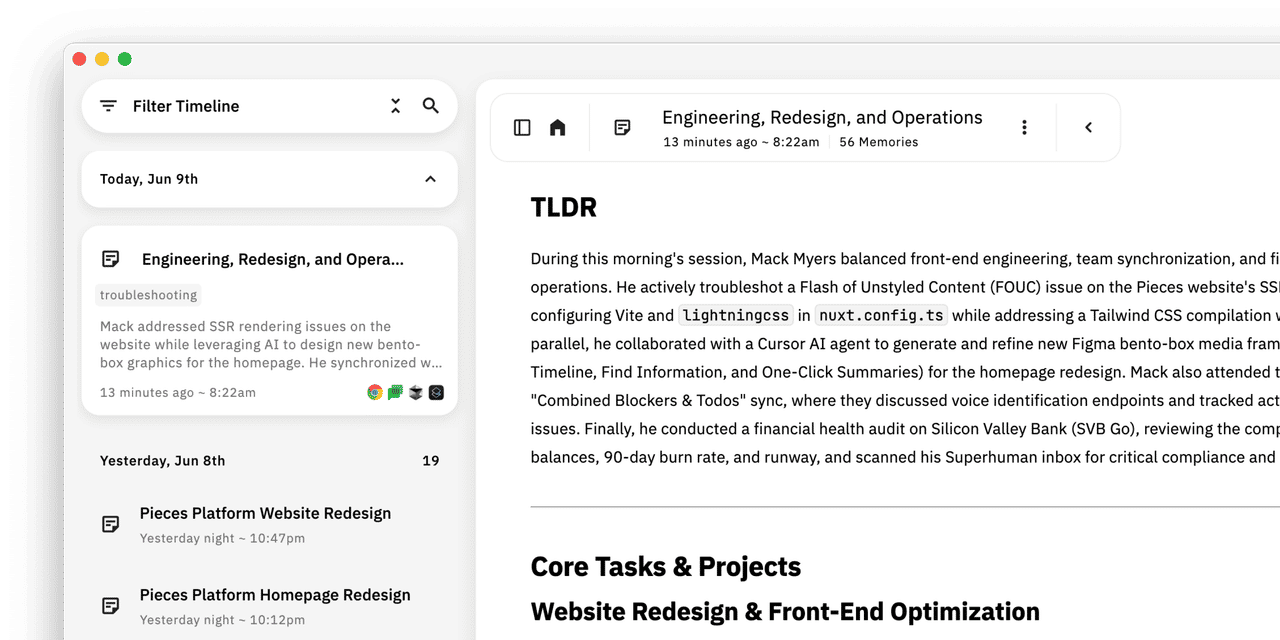Click Website Redesign & Front-End Optimization heading
The height and width of the screenshot is (640, 1280).
[x=785, y=612]
